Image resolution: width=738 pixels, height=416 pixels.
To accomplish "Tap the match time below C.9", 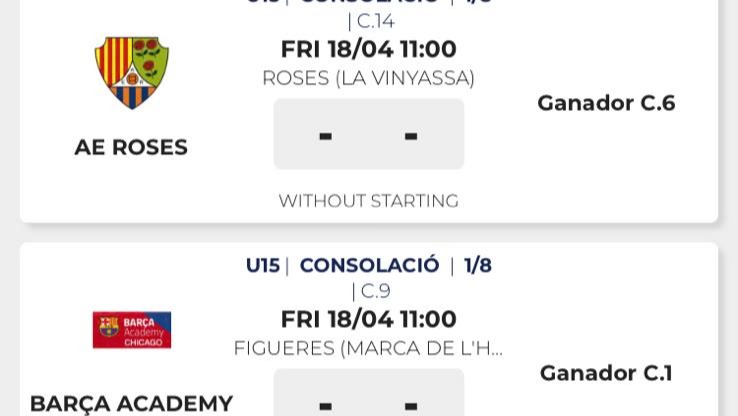I will click(x=368, y=319).
